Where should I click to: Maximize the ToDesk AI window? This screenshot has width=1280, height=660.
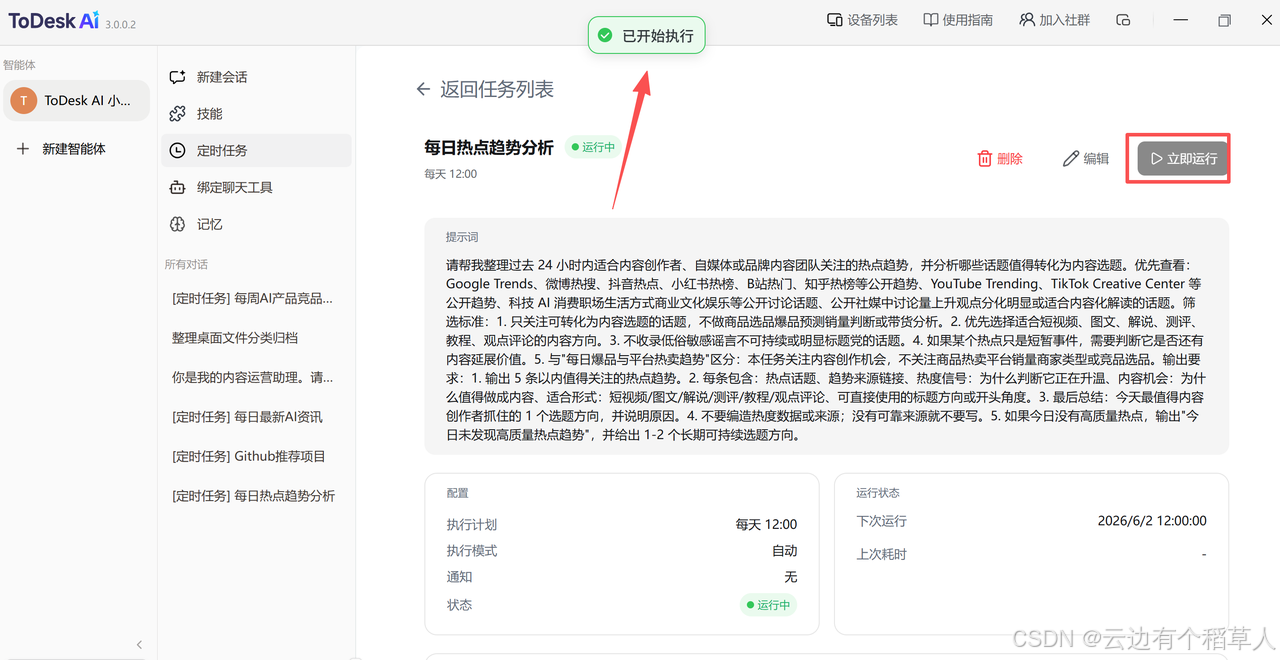[x=1224, y=20]
